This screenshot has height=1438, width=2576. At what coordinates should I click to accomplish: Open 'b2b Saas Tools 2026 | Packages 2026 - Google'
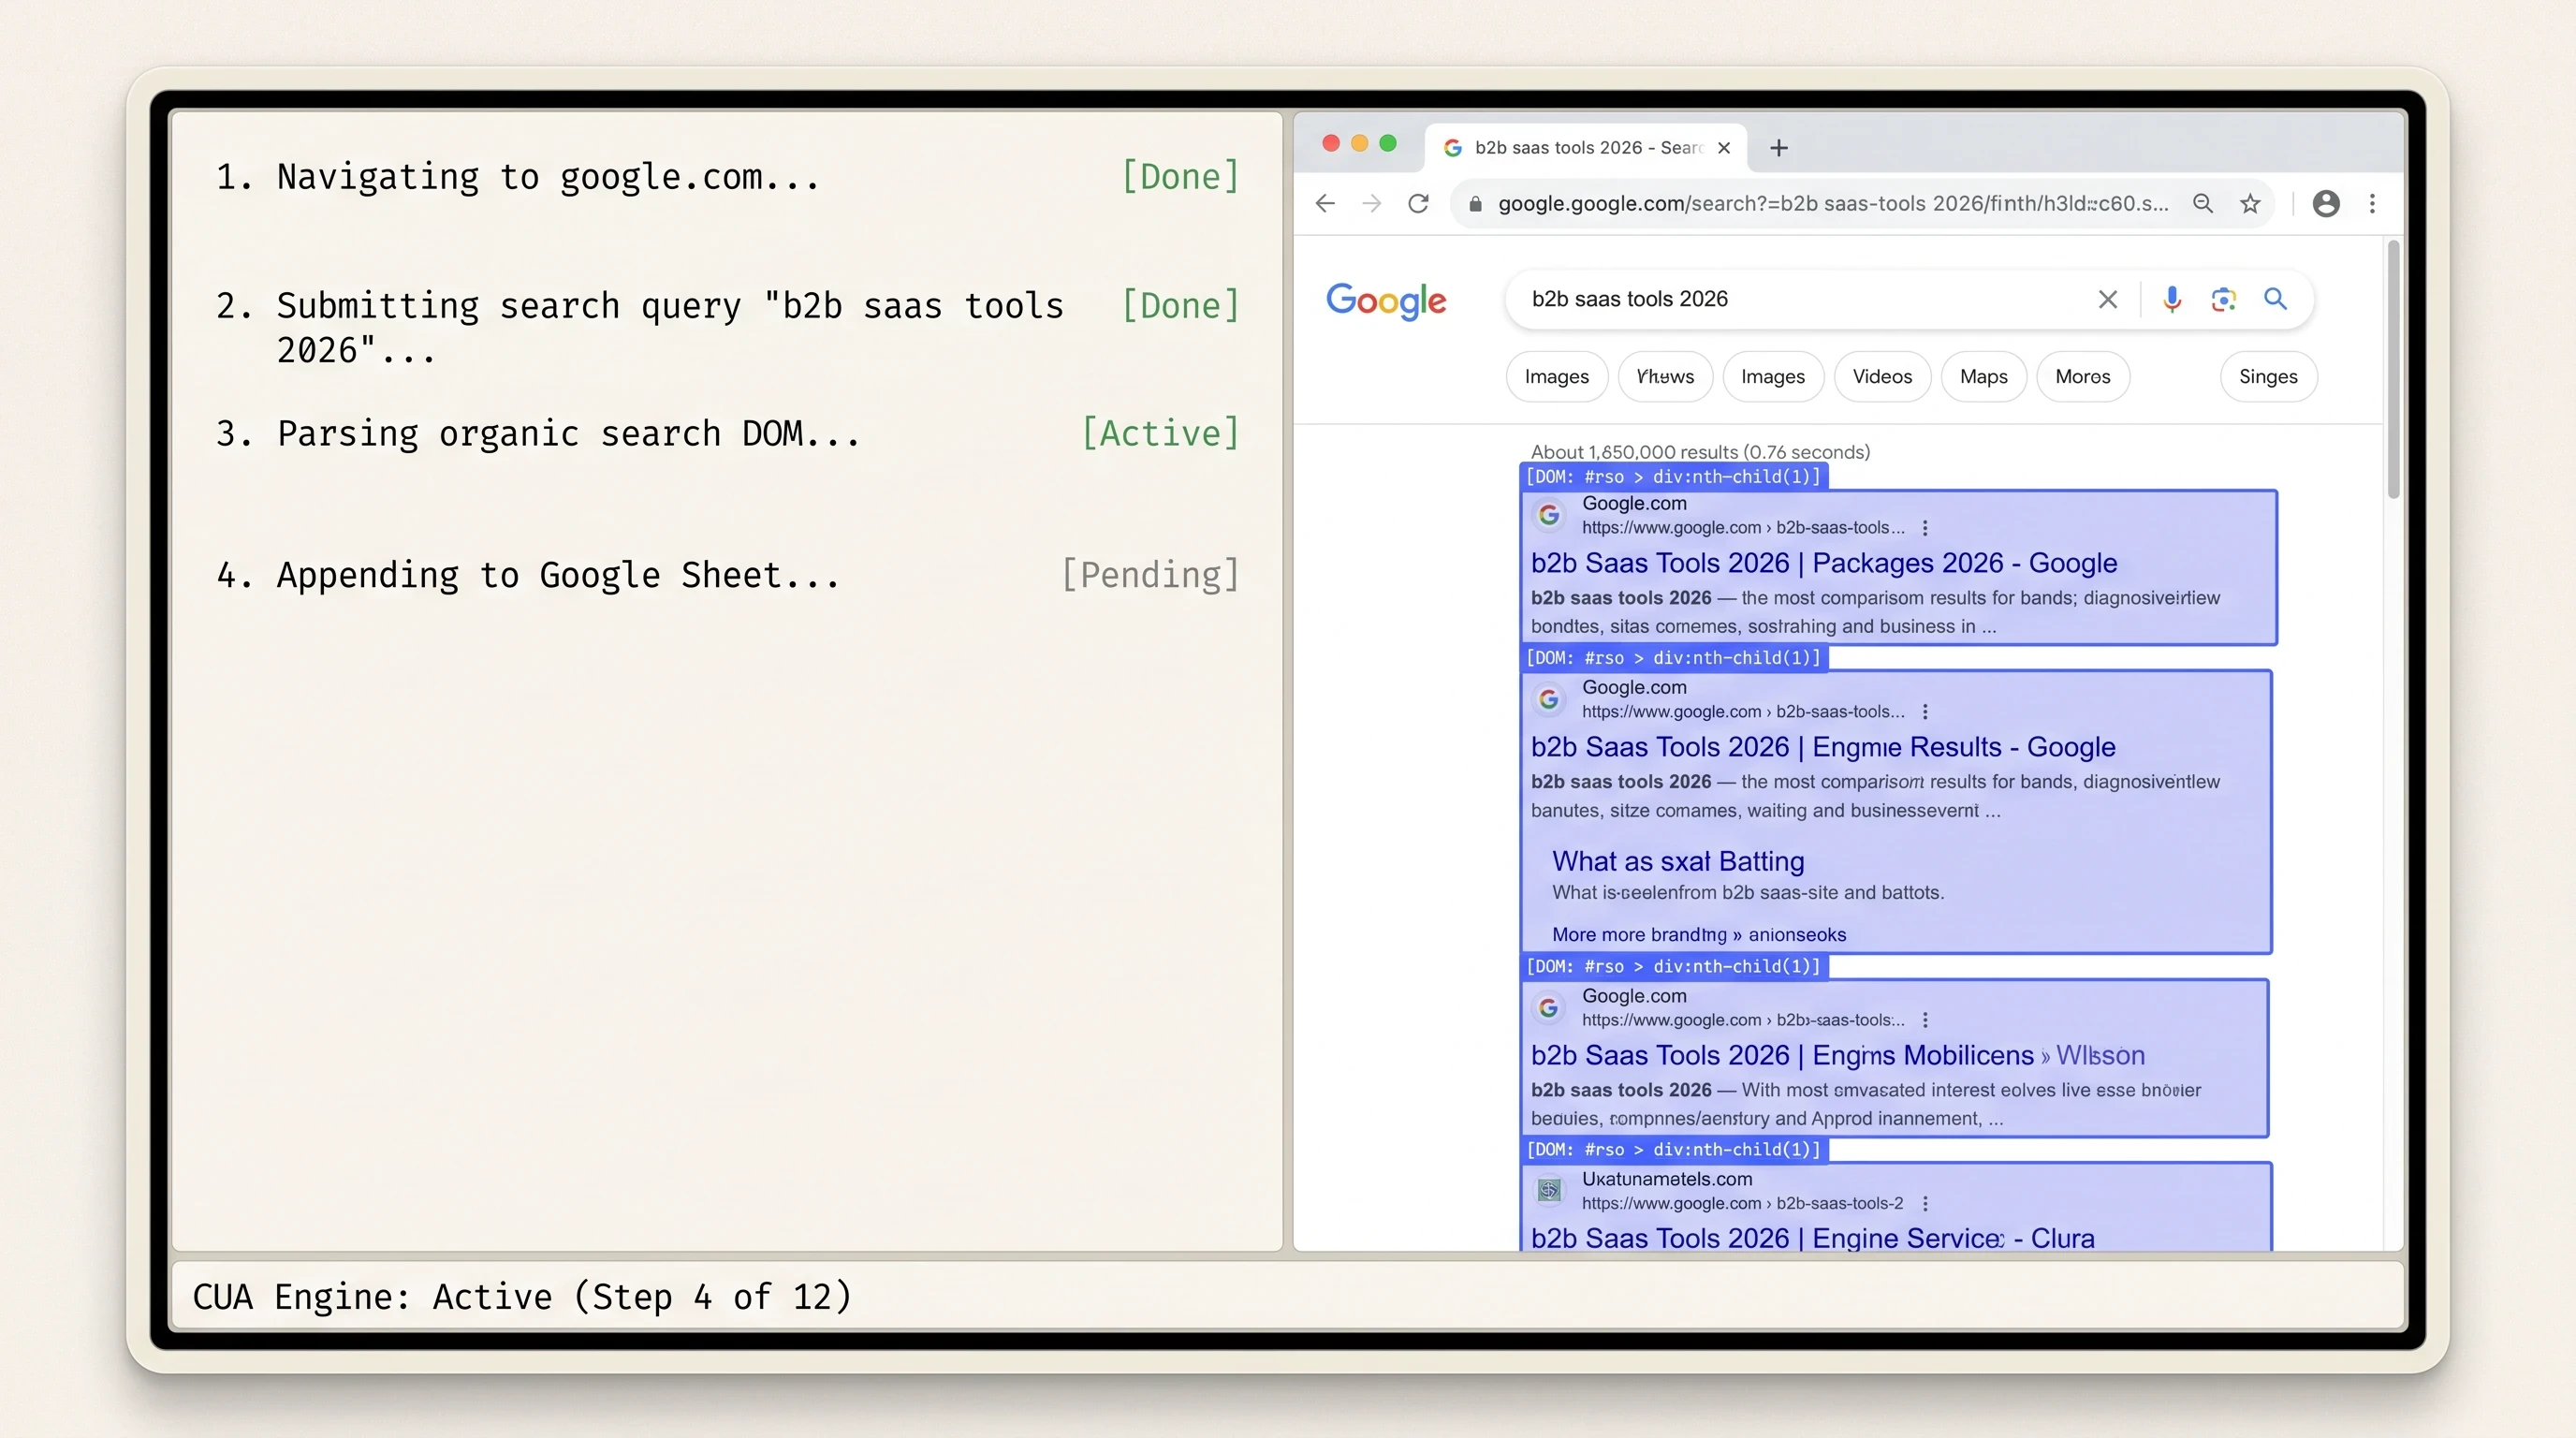tap(1824, 563)
